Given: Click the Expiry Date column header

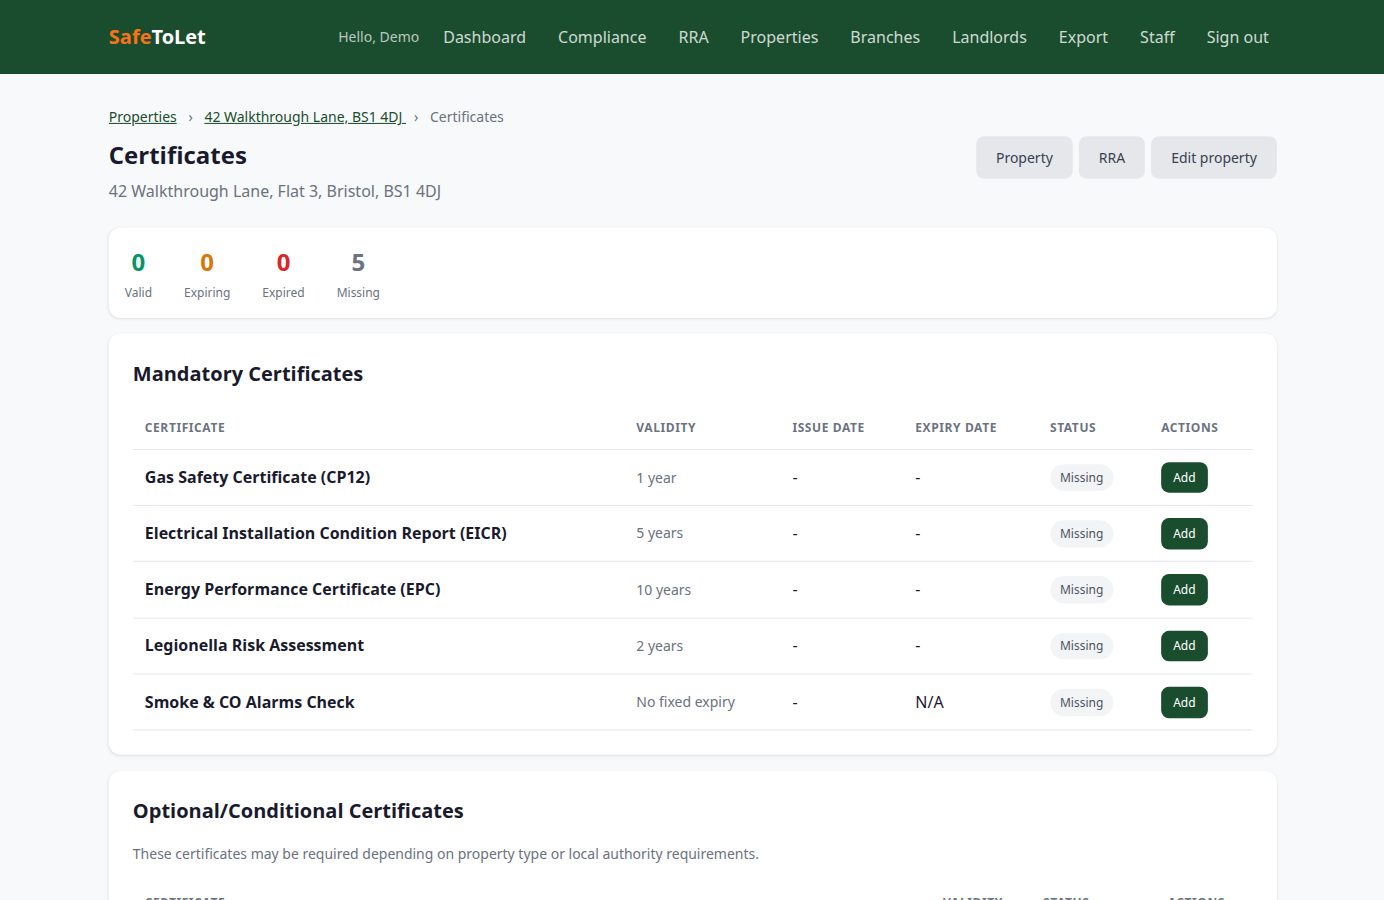Looking at the screenshot, I should pyautogui.click(x=956, y=427).
